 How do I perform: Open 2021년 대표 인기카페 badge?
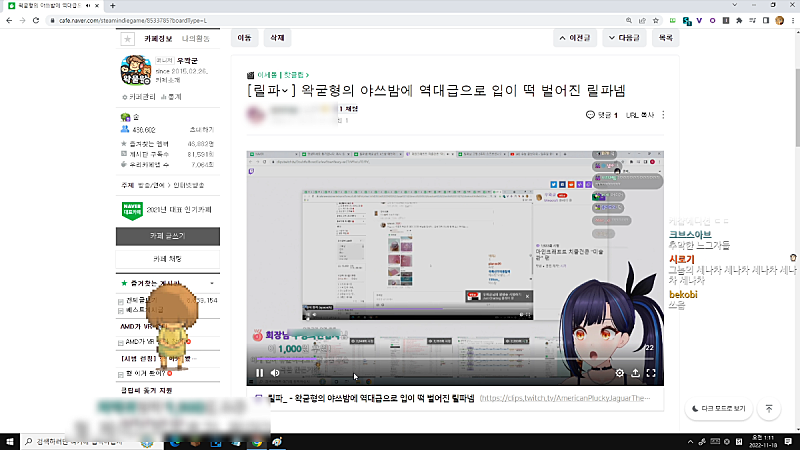(x=168, y=210)
